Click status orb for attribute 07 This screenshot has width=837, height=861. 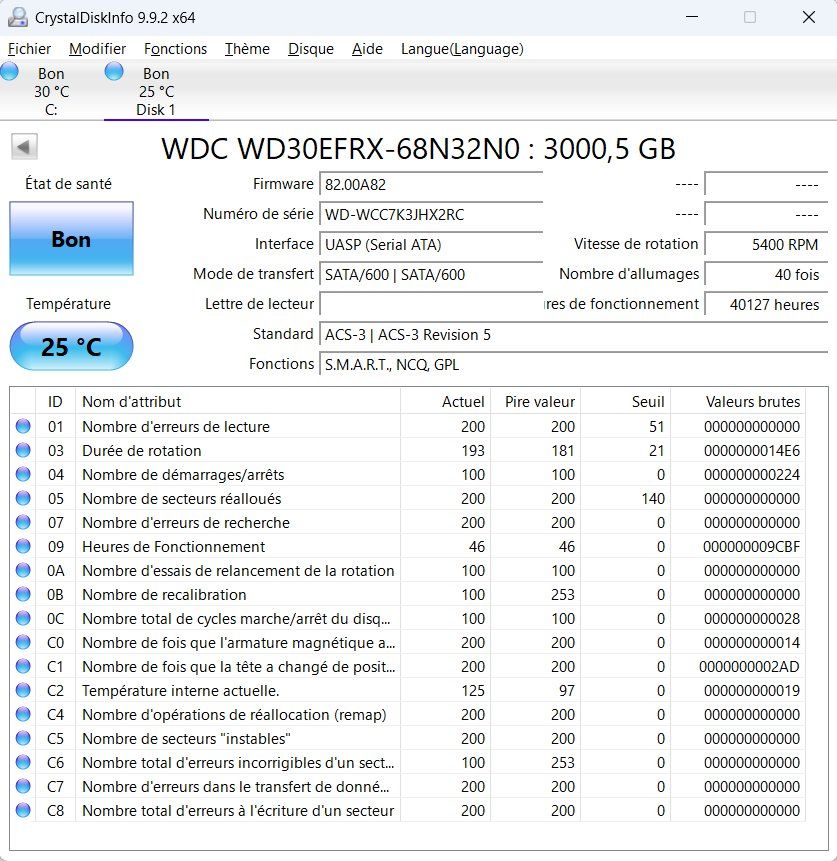point(23,522)
